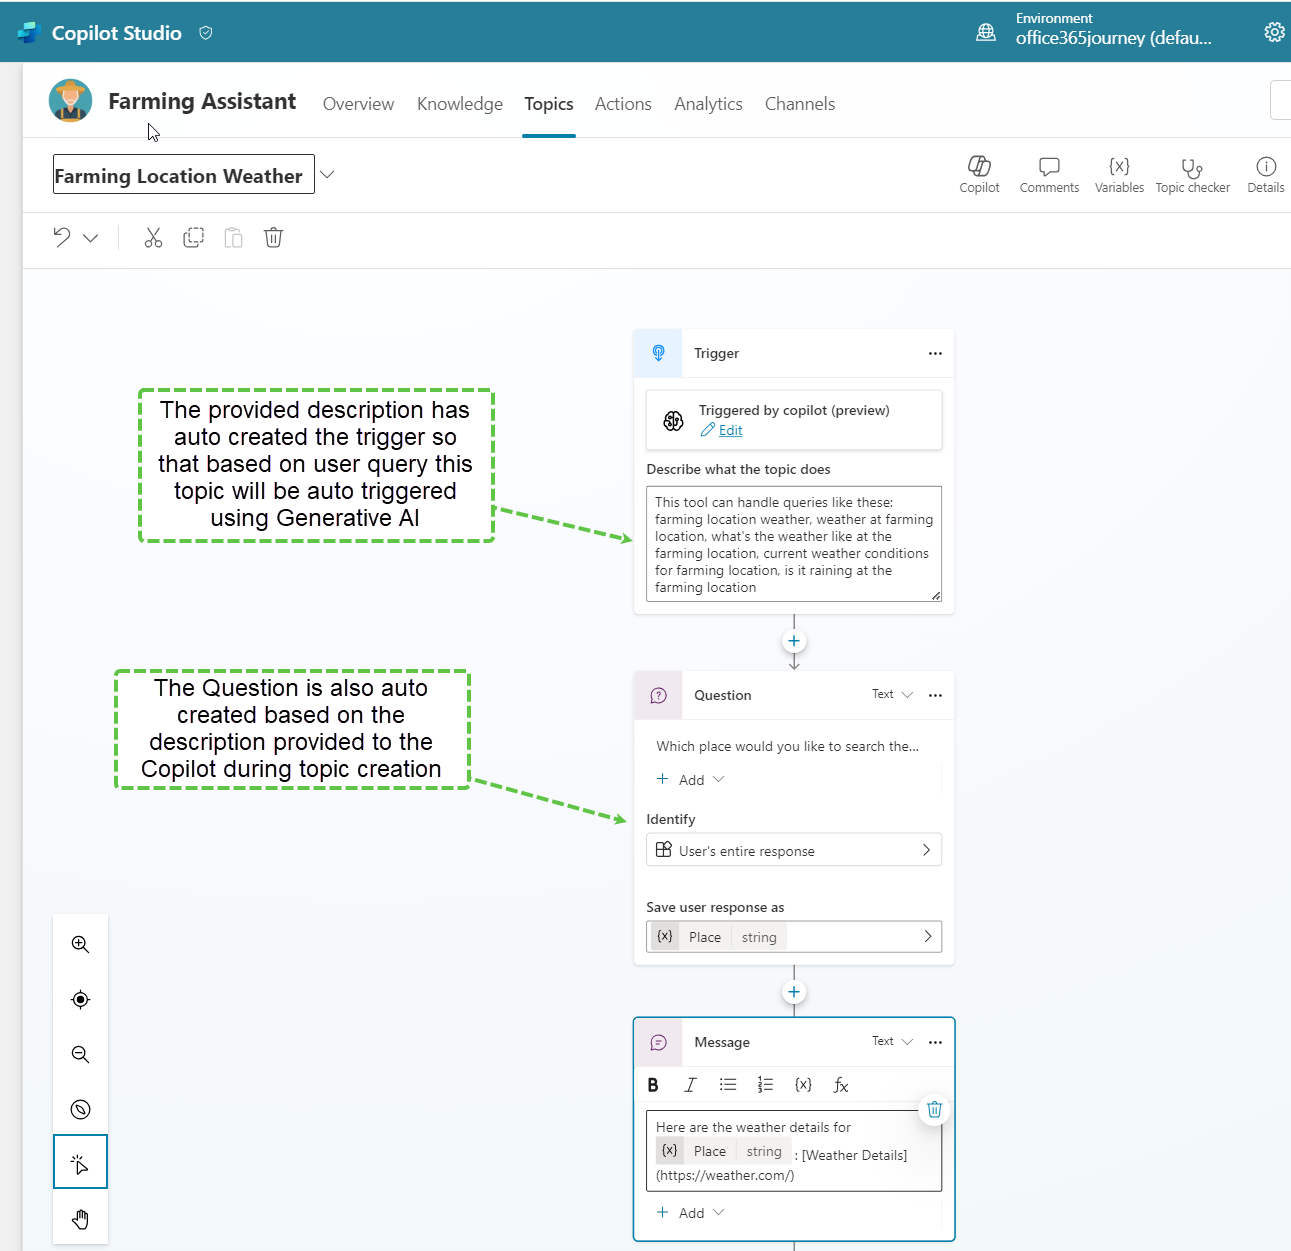
Task: Click the cut scissors icon
Action: (153, 238)
